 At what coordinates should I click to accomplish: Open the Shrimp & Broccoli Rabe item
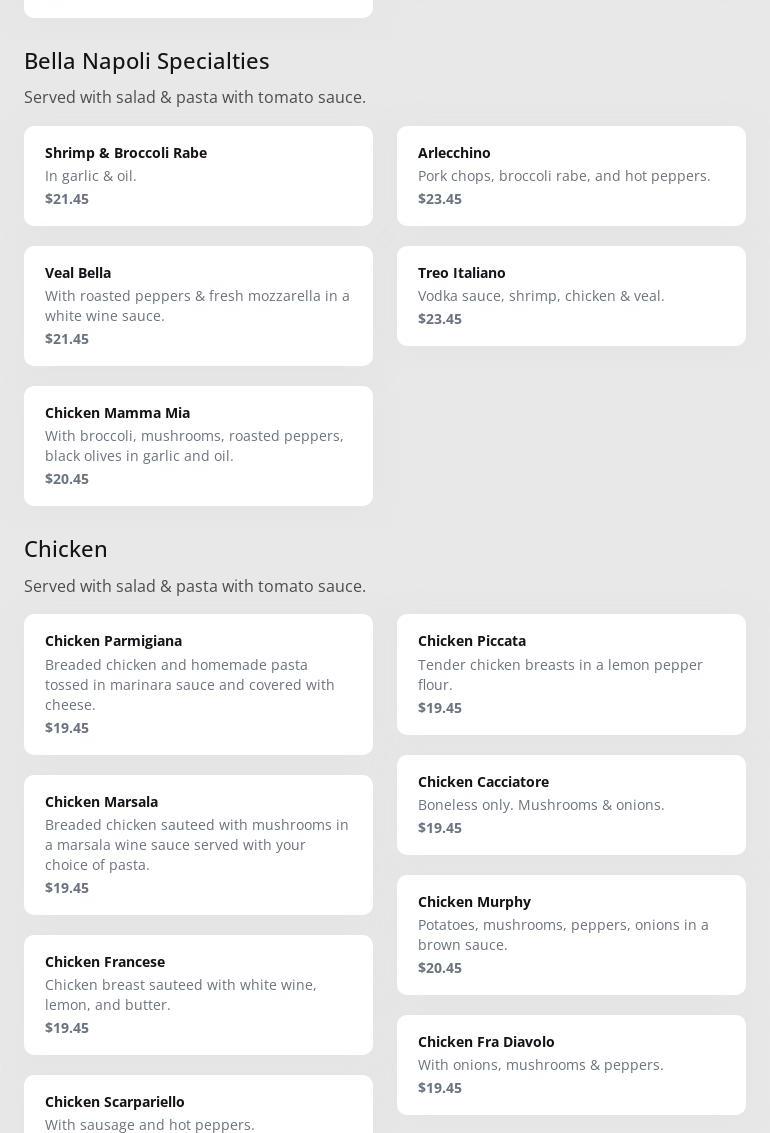(x=198, y=175)
